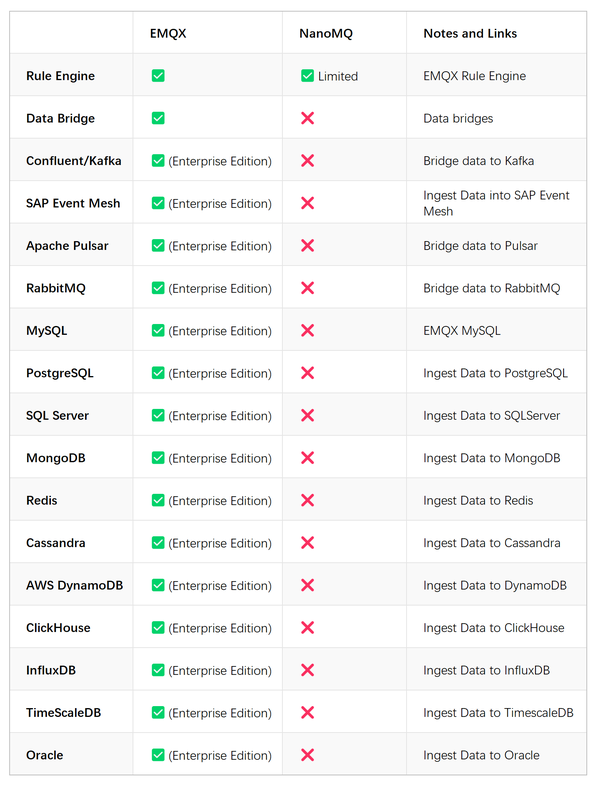Click the Notes and Links column header

tap(470, 33)
